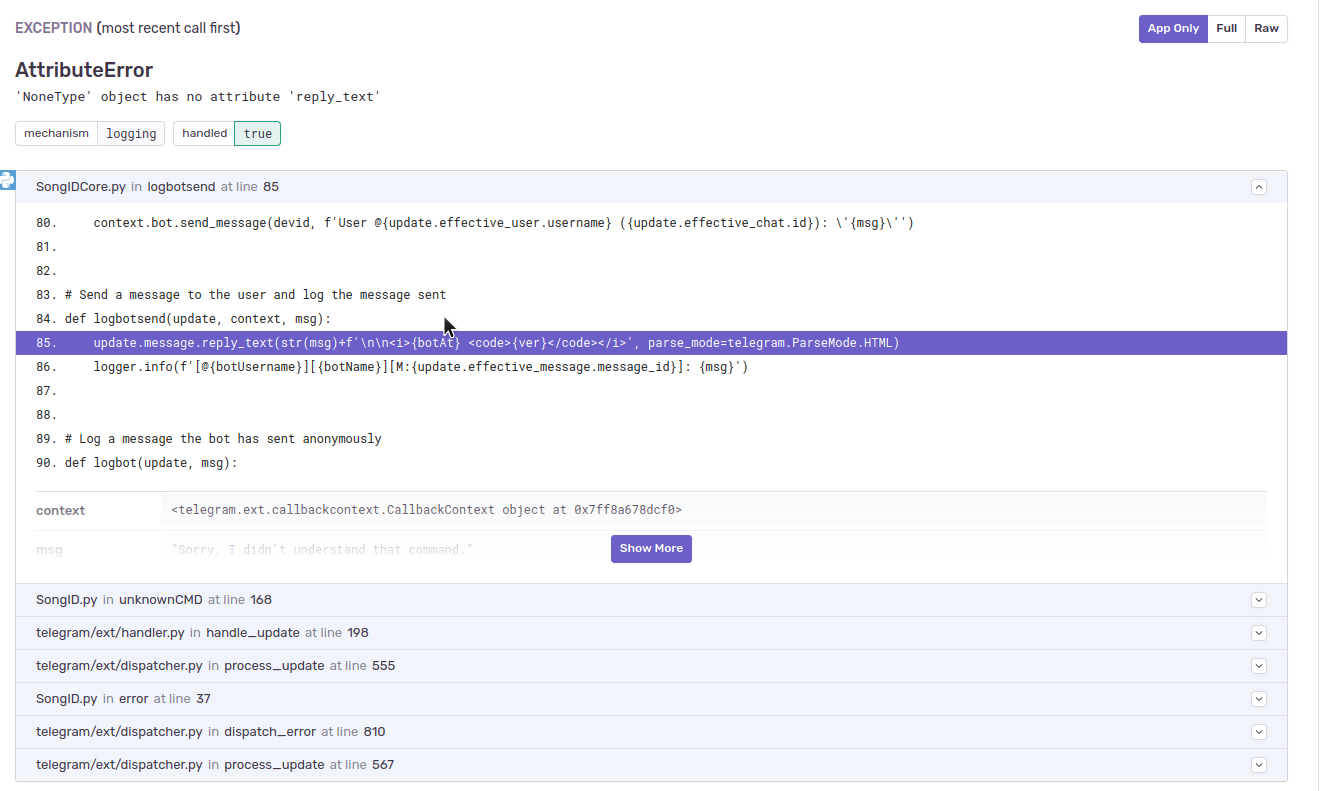Viewport: 1327px width, 791px height.
Task: Click the Python platform icon
Action: [7, 180]
